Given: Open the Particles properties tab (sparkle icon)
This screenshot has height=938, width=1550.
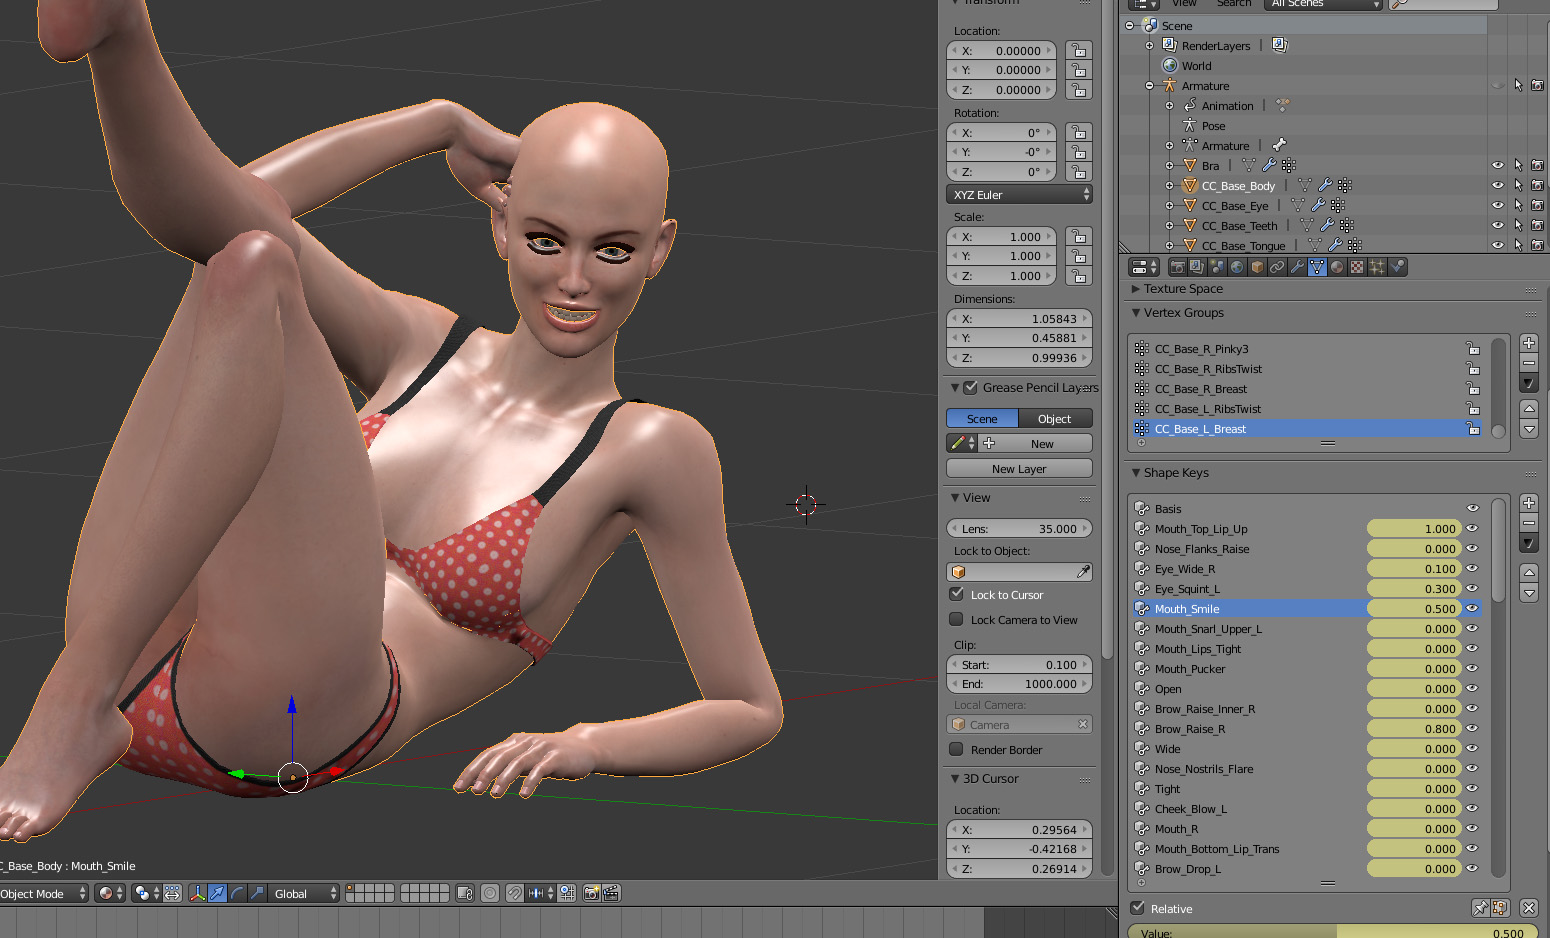Looking at the screenshot, I should (1377, 267).
